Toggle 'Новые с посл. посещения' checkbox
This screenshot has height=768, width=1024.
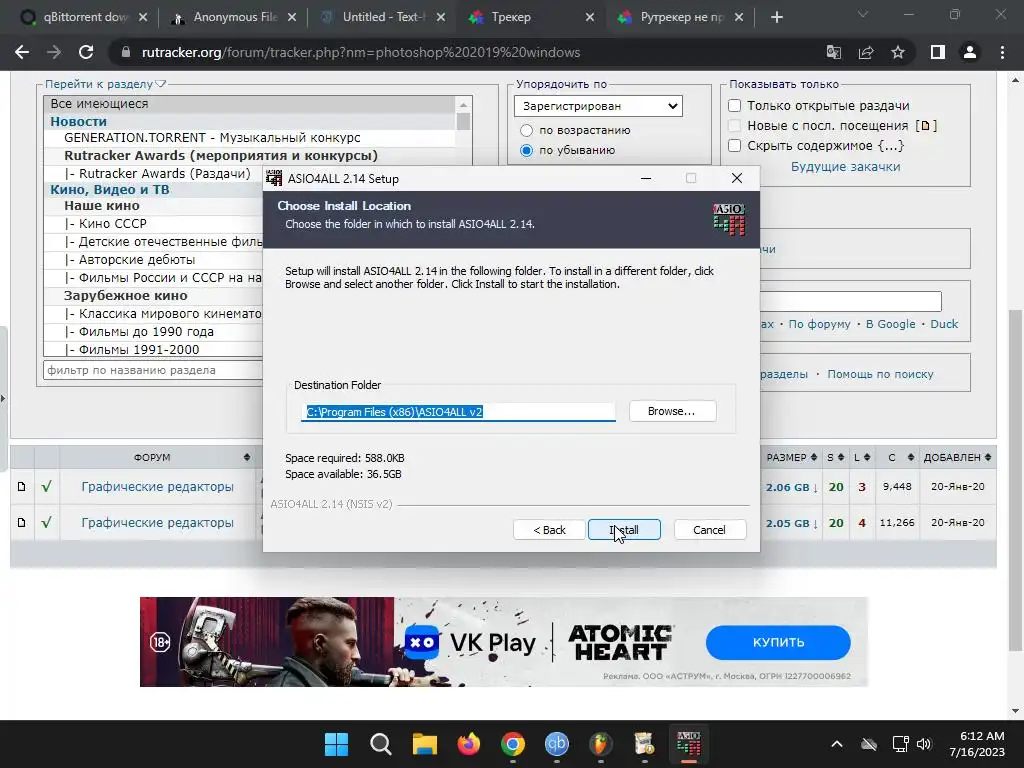click(735, 125)
